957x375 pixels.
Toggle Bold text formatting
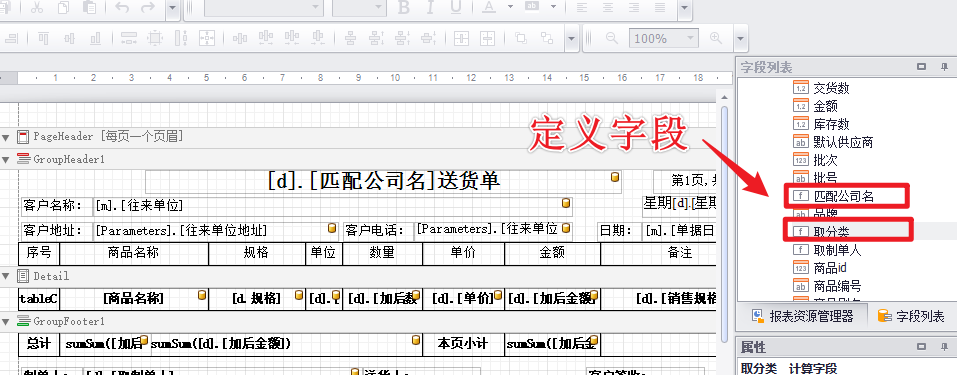403,7
